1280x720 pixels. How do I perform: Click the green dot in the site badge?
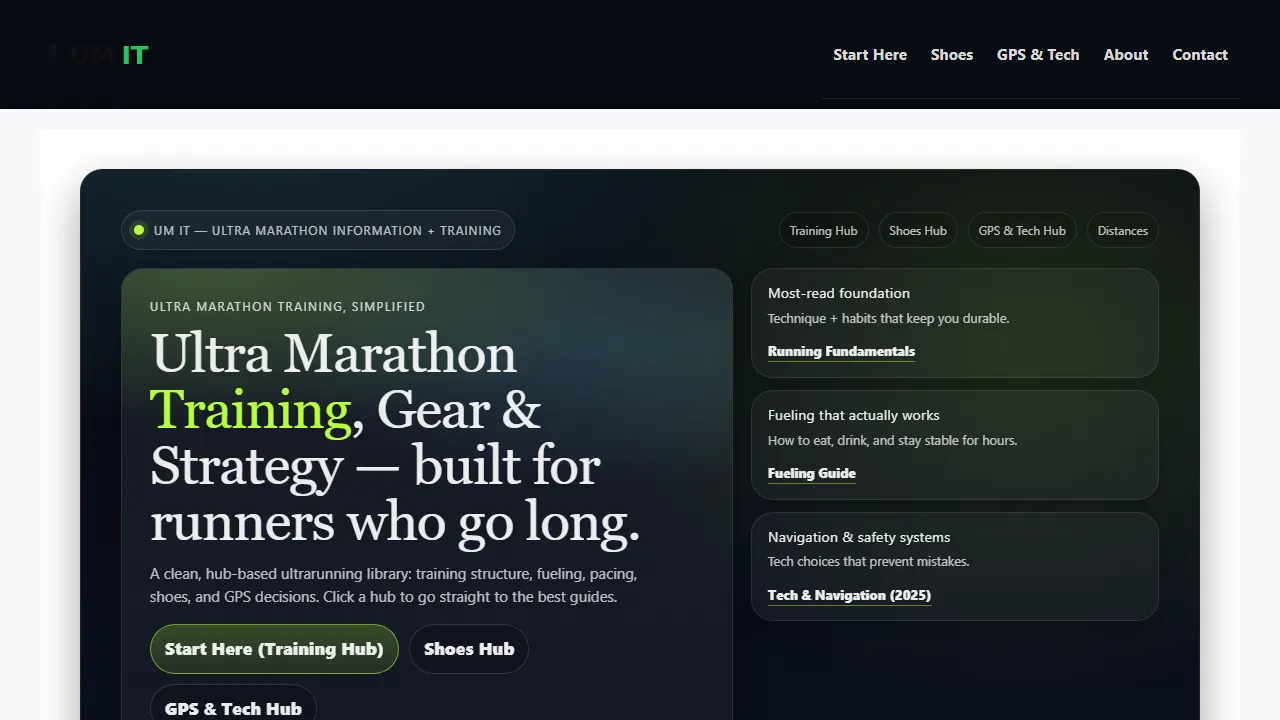coord(139,230)
